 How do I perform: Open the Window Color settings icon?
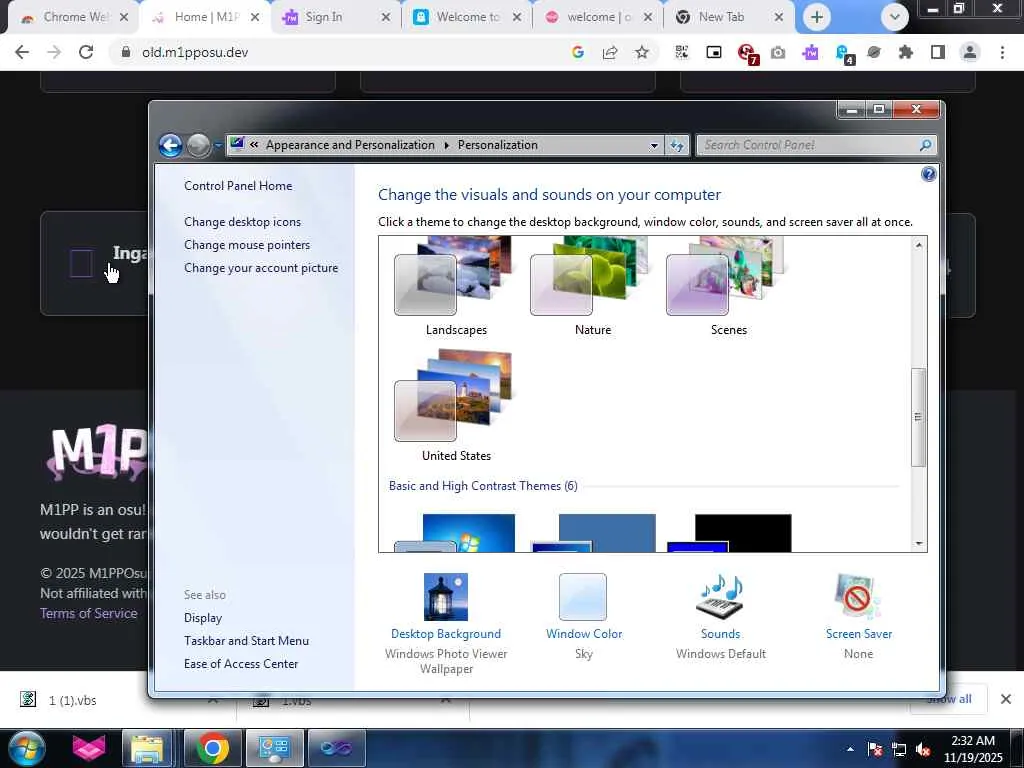[583, 597]
